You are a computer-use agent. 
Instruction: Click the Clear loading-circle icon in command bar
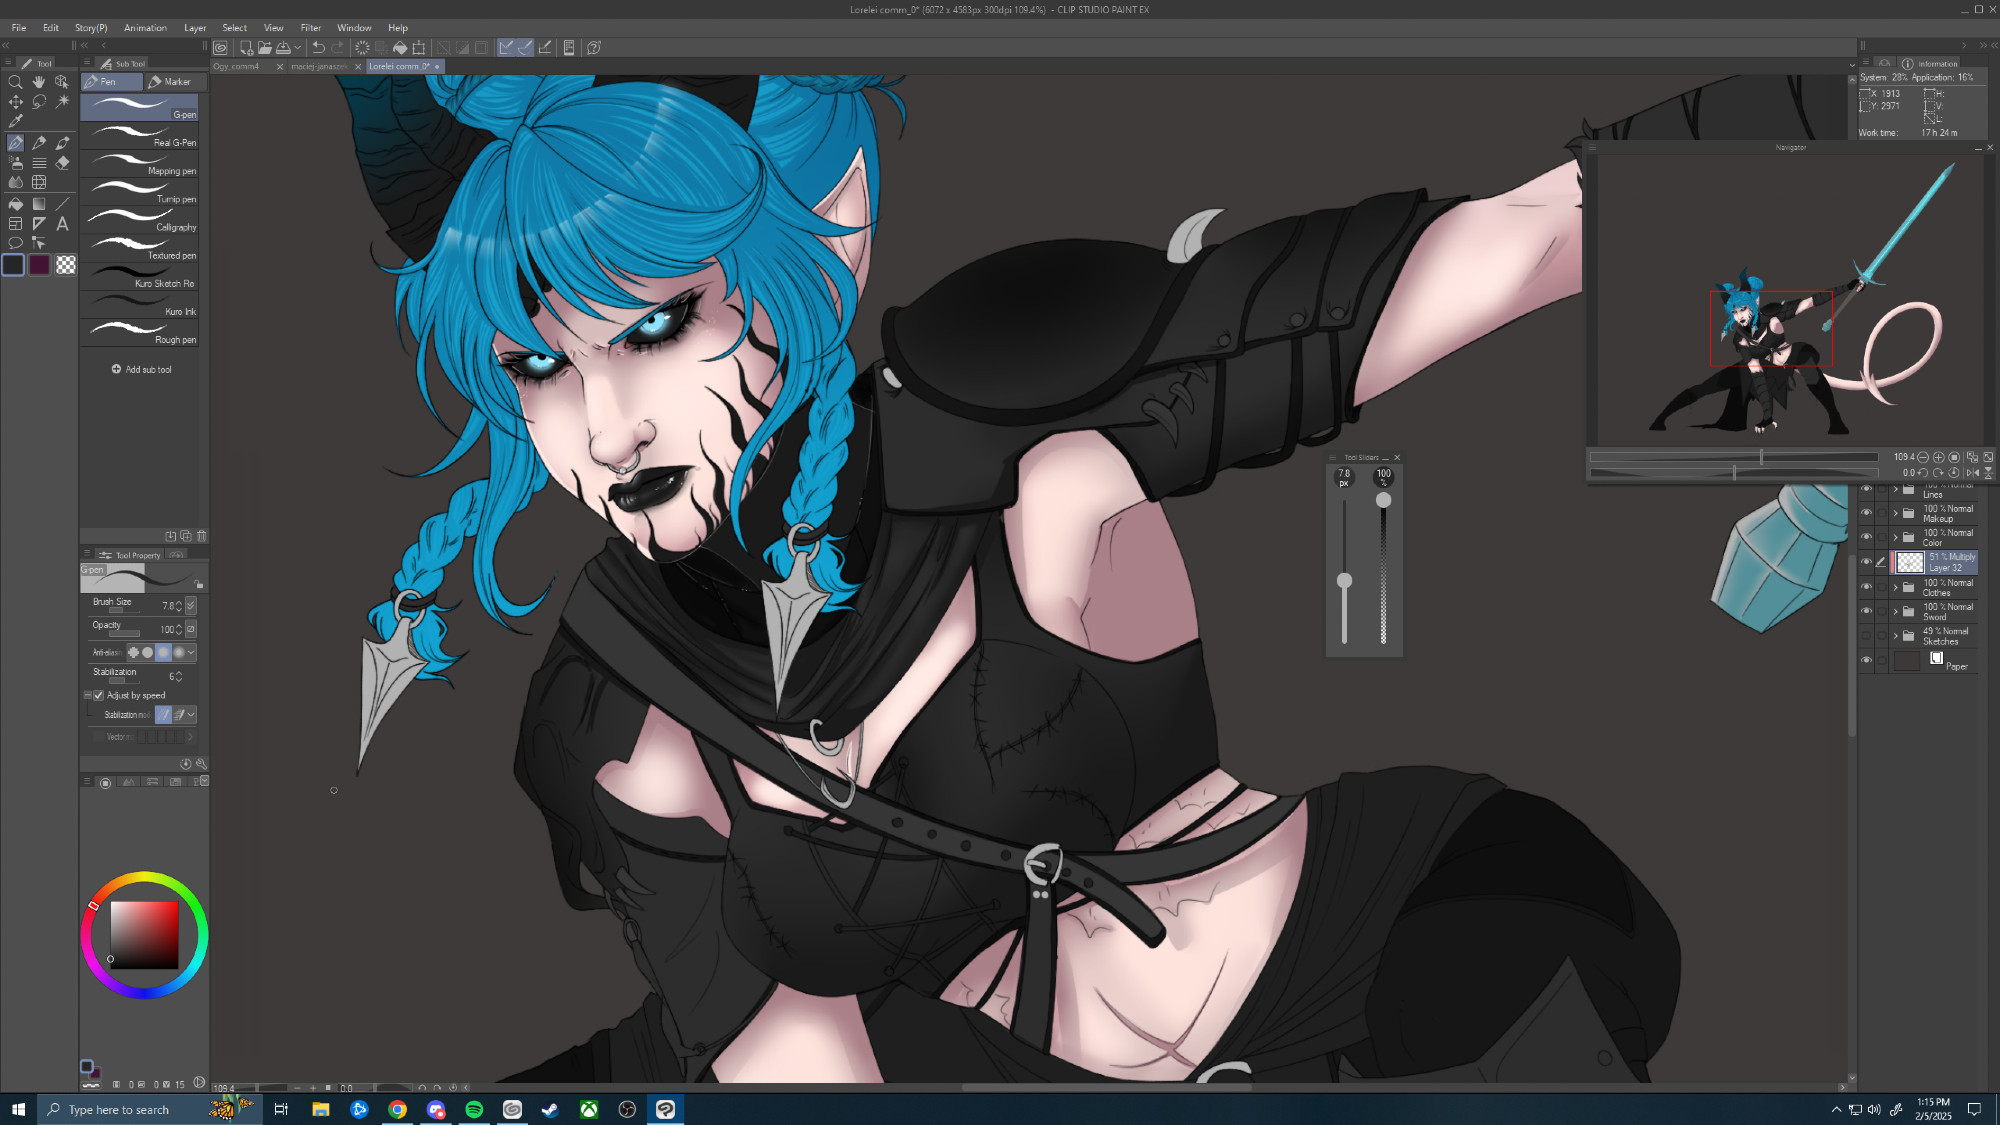tap(362, 47)
